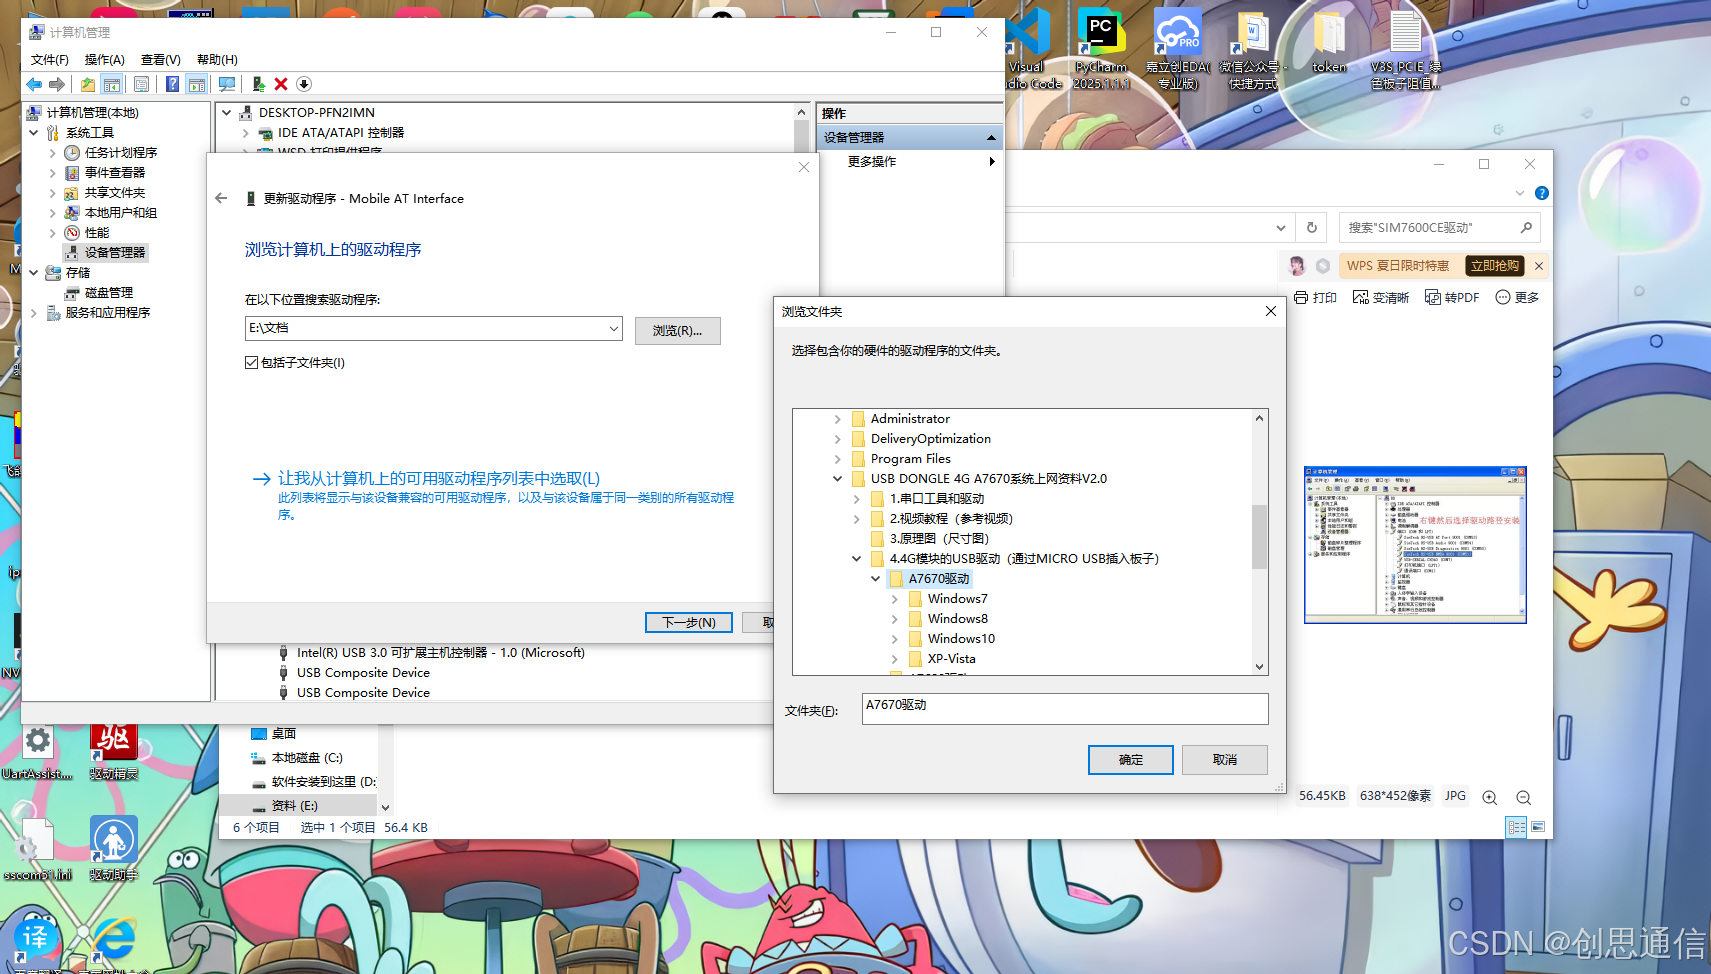
Task: Click the black down-arrow disable device icon
Action: pos(304,85)
